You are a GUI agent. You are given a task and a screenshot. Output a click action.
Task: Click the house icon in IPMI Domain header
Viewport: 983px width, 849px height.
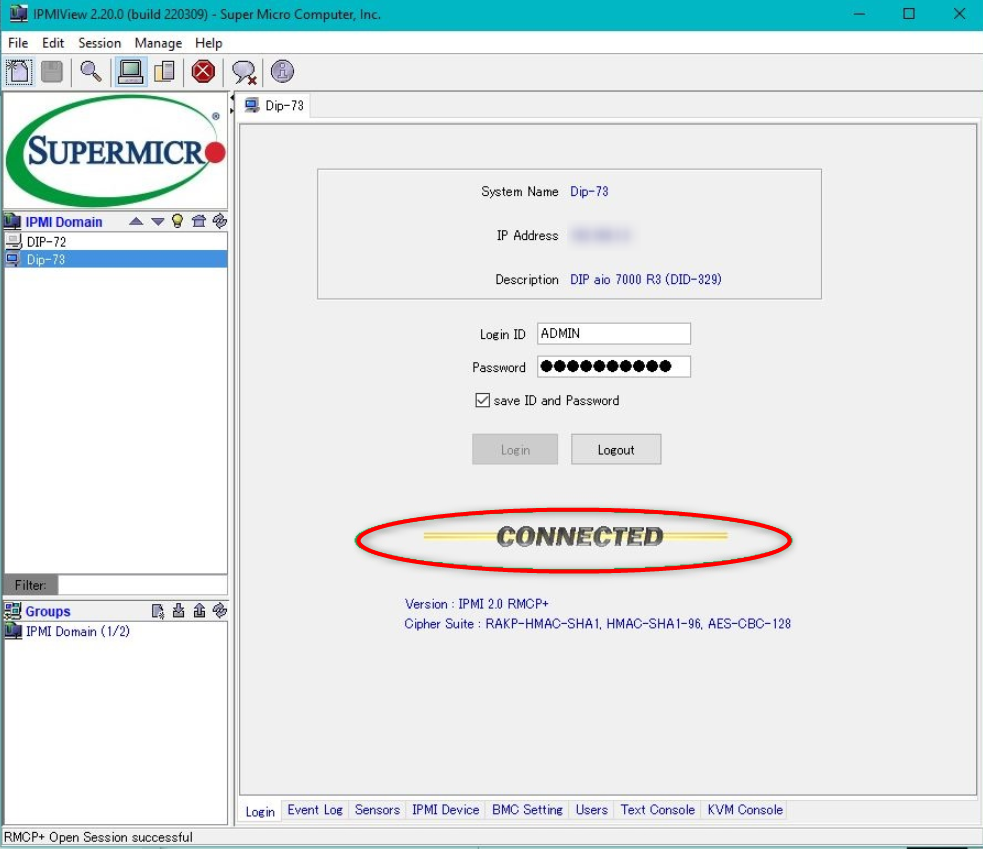coord(199,221)
